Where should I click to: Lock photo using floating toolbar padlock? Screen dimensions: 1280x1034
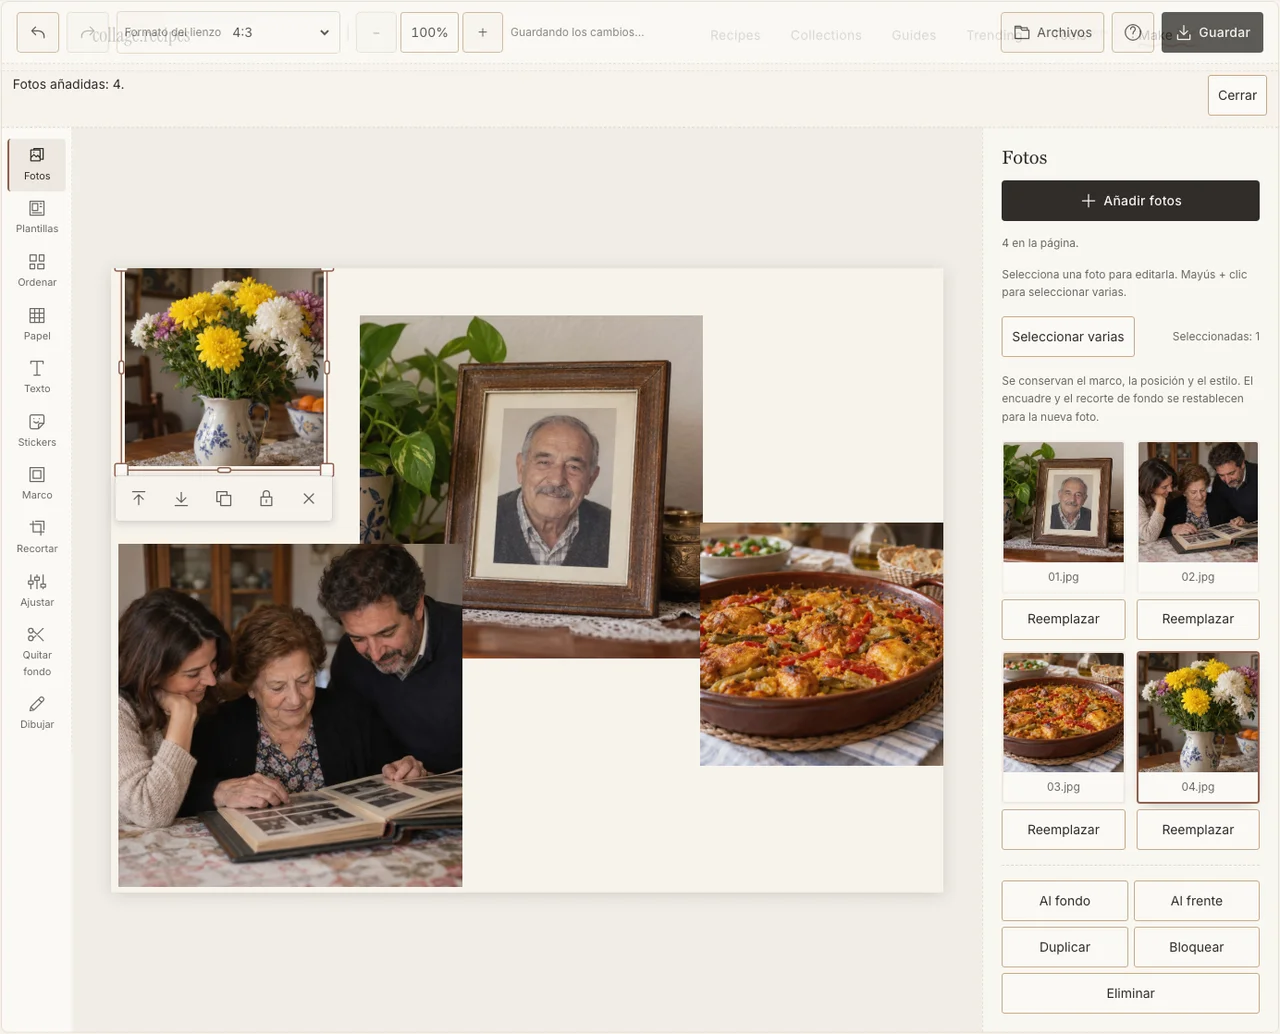[266, 498]
